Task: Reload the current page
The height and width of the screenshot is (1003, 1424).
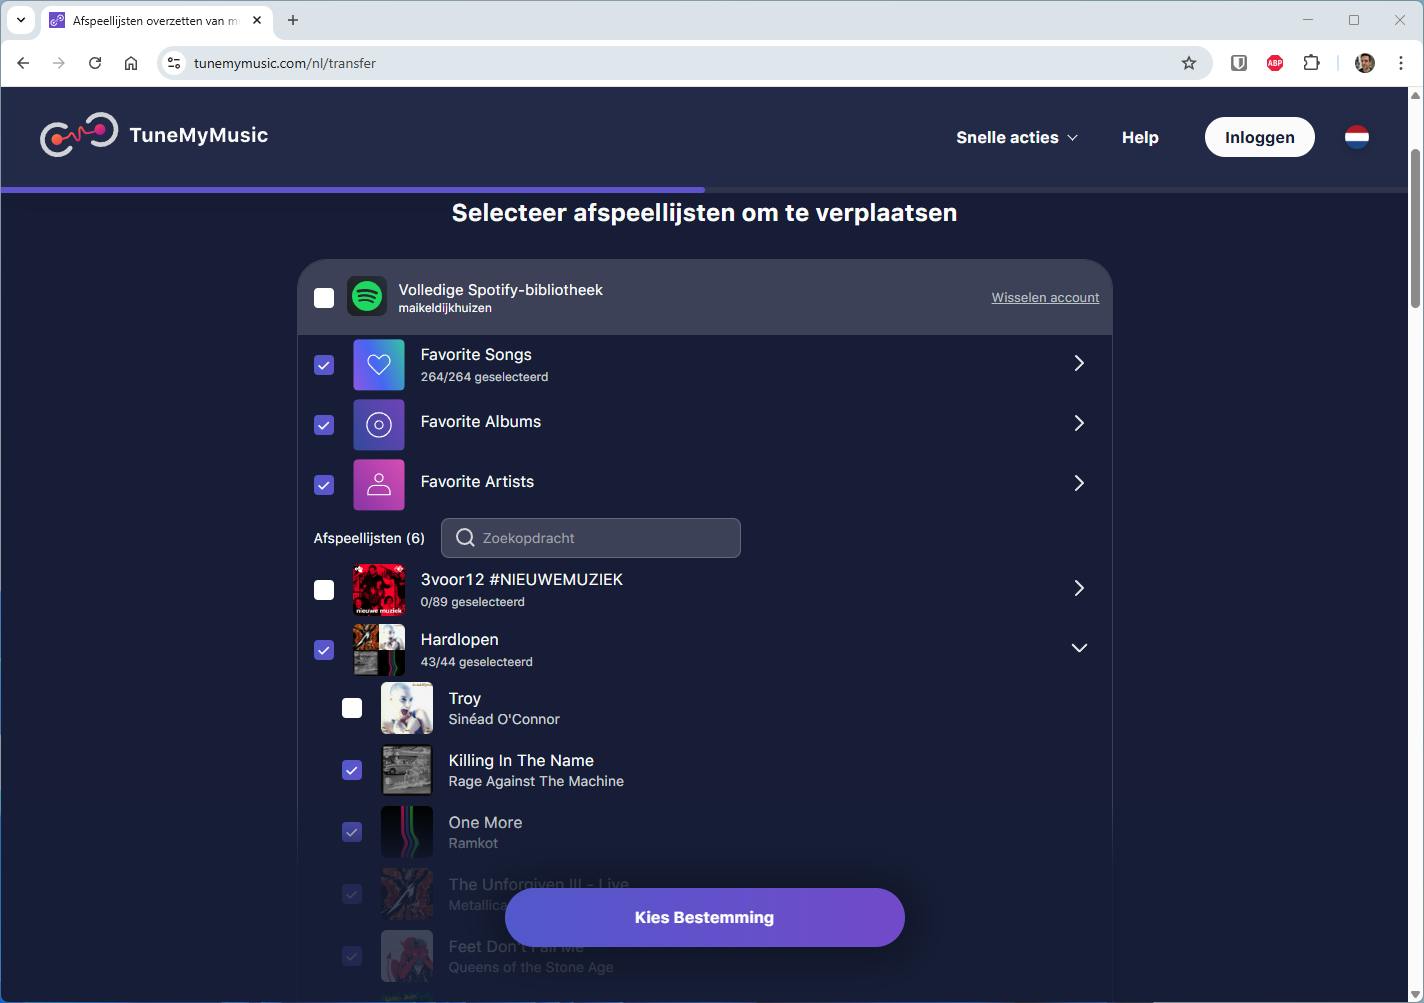Action: click(x=95, y=63)
